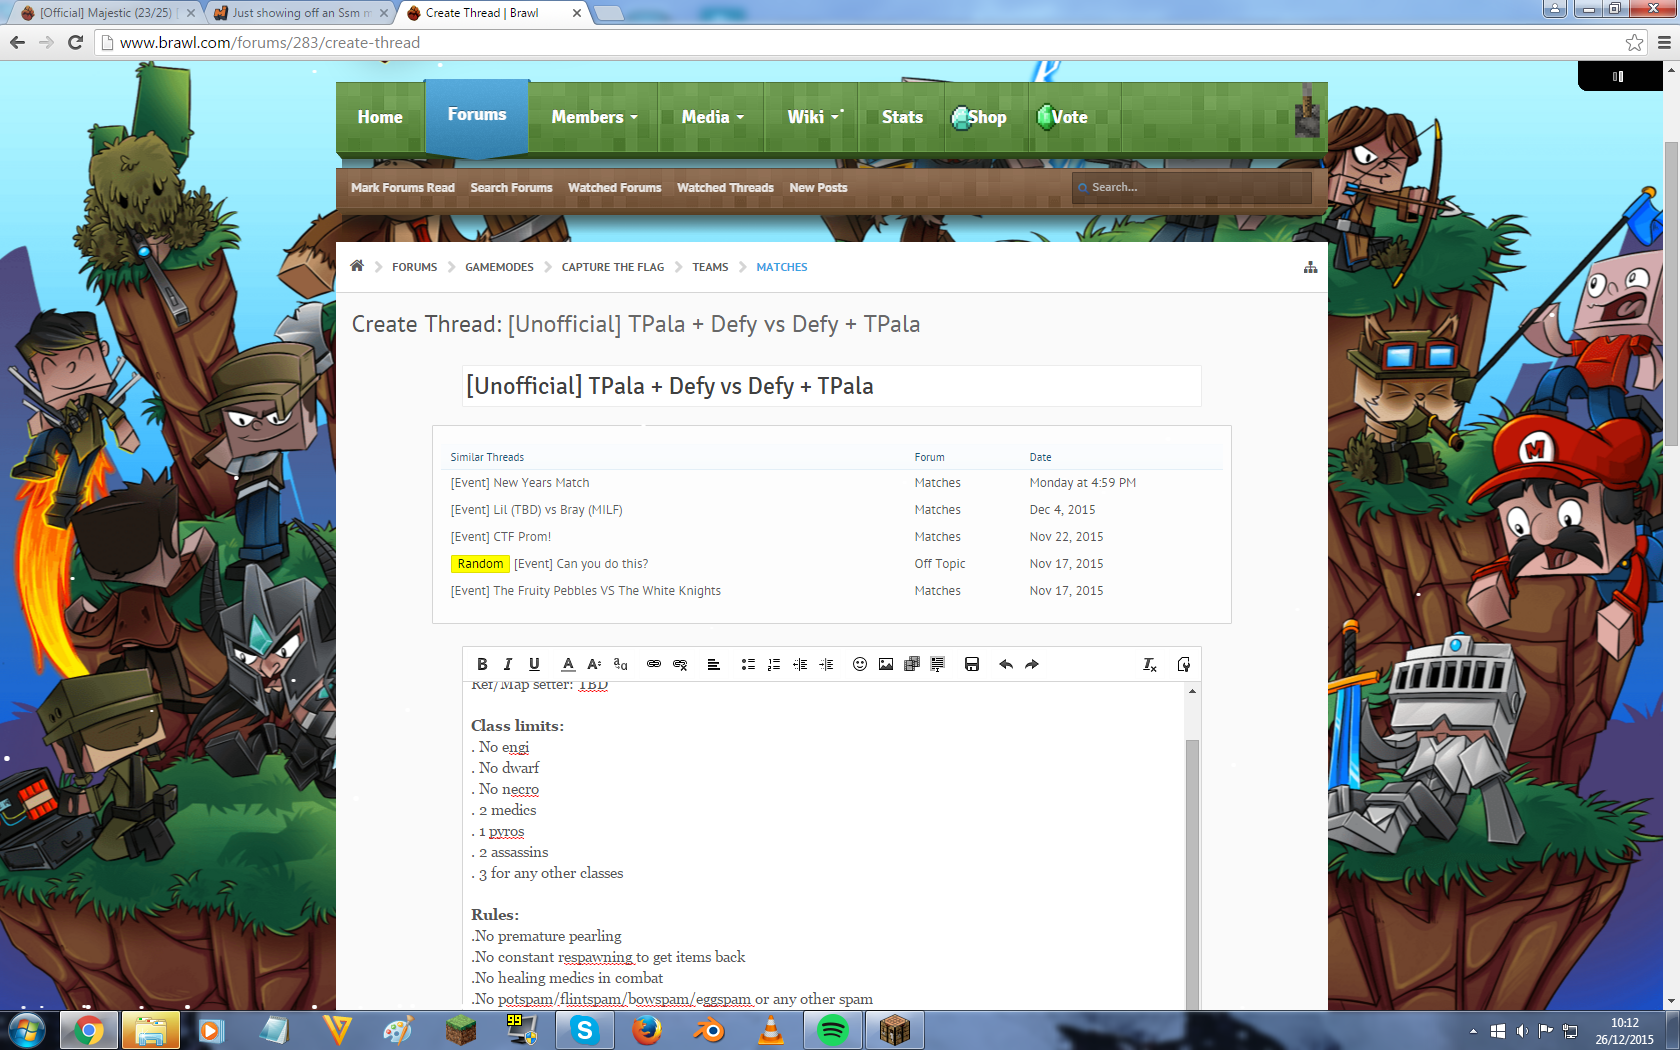Navigate to FORUMS breadcrumb
Screen dimensions: 1680x1050
coord(414,267)
